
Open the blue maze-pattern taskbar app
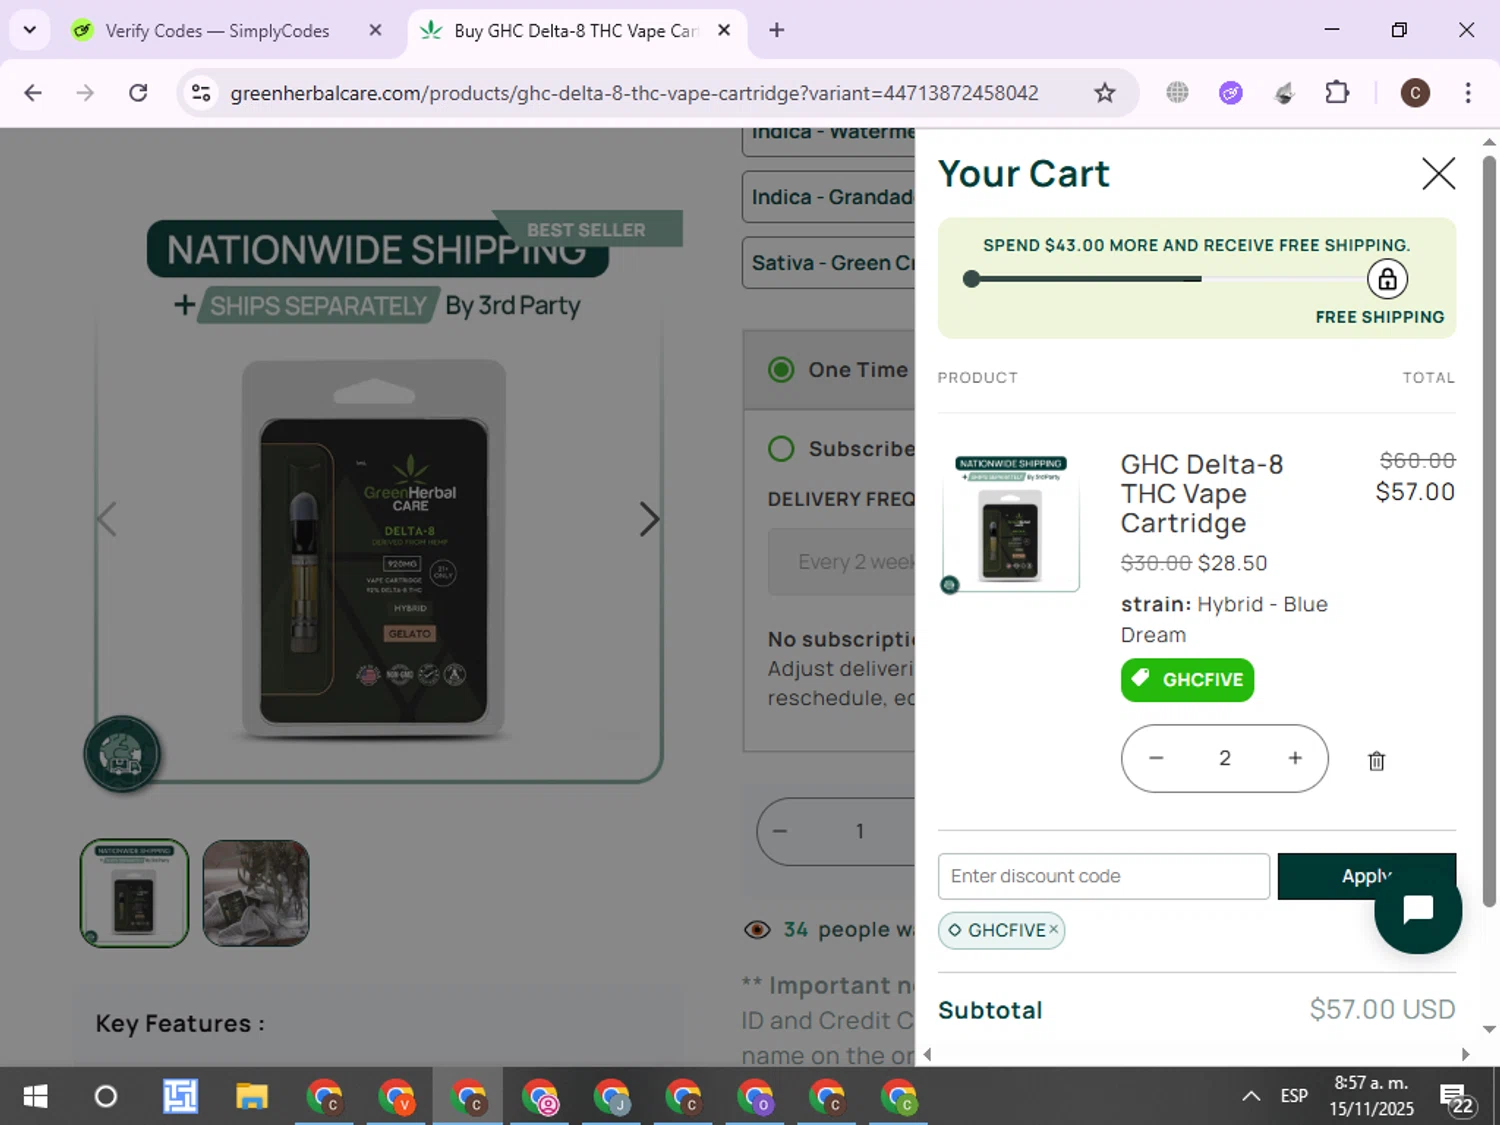point(180,1097)
